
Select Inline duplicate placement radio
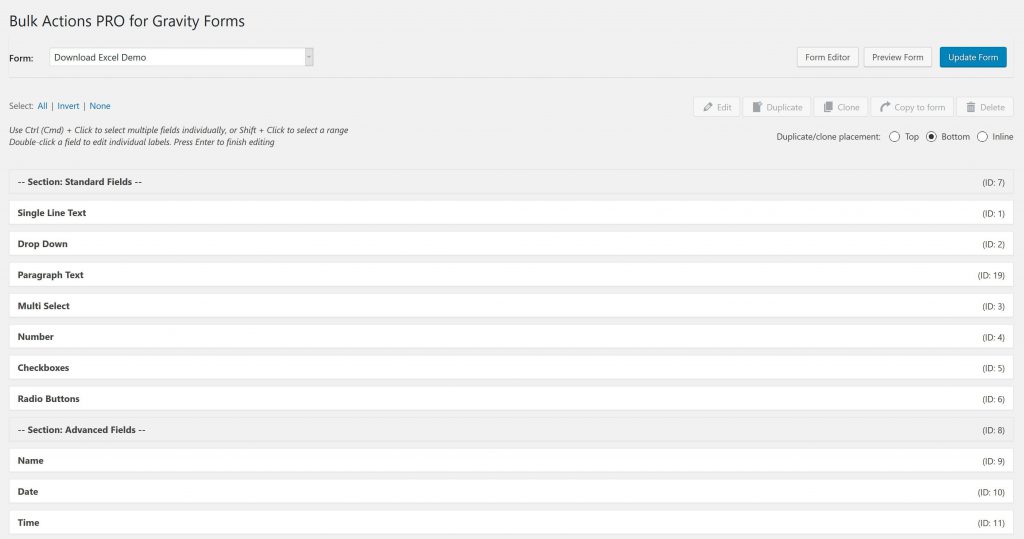[982, 137]
